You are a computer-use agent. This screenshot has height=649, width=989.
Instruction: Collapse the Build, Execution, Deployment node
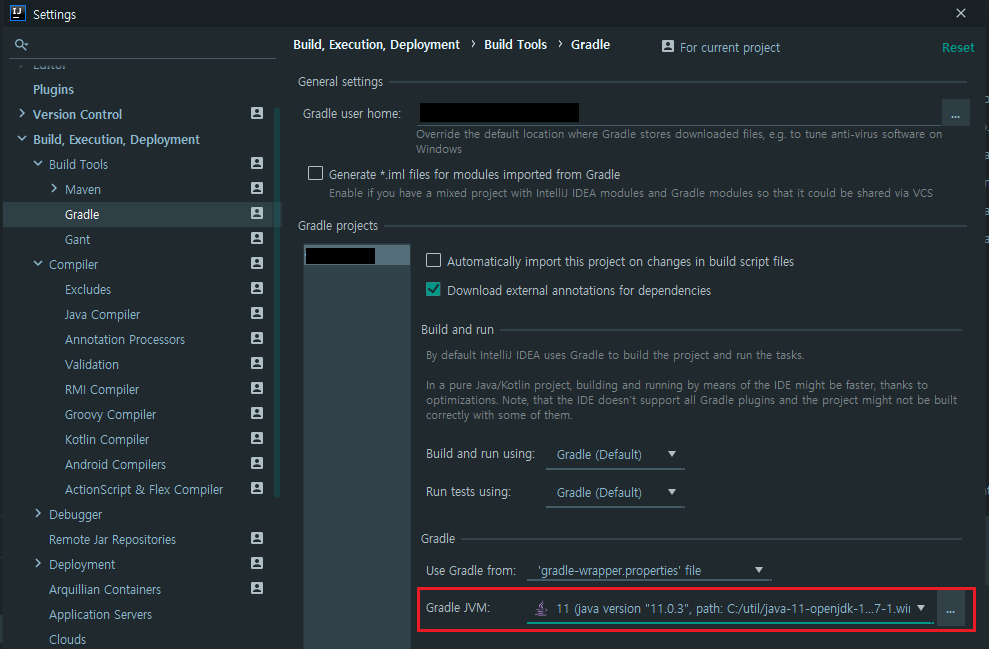pyautogui.click(x=22, y=139)
